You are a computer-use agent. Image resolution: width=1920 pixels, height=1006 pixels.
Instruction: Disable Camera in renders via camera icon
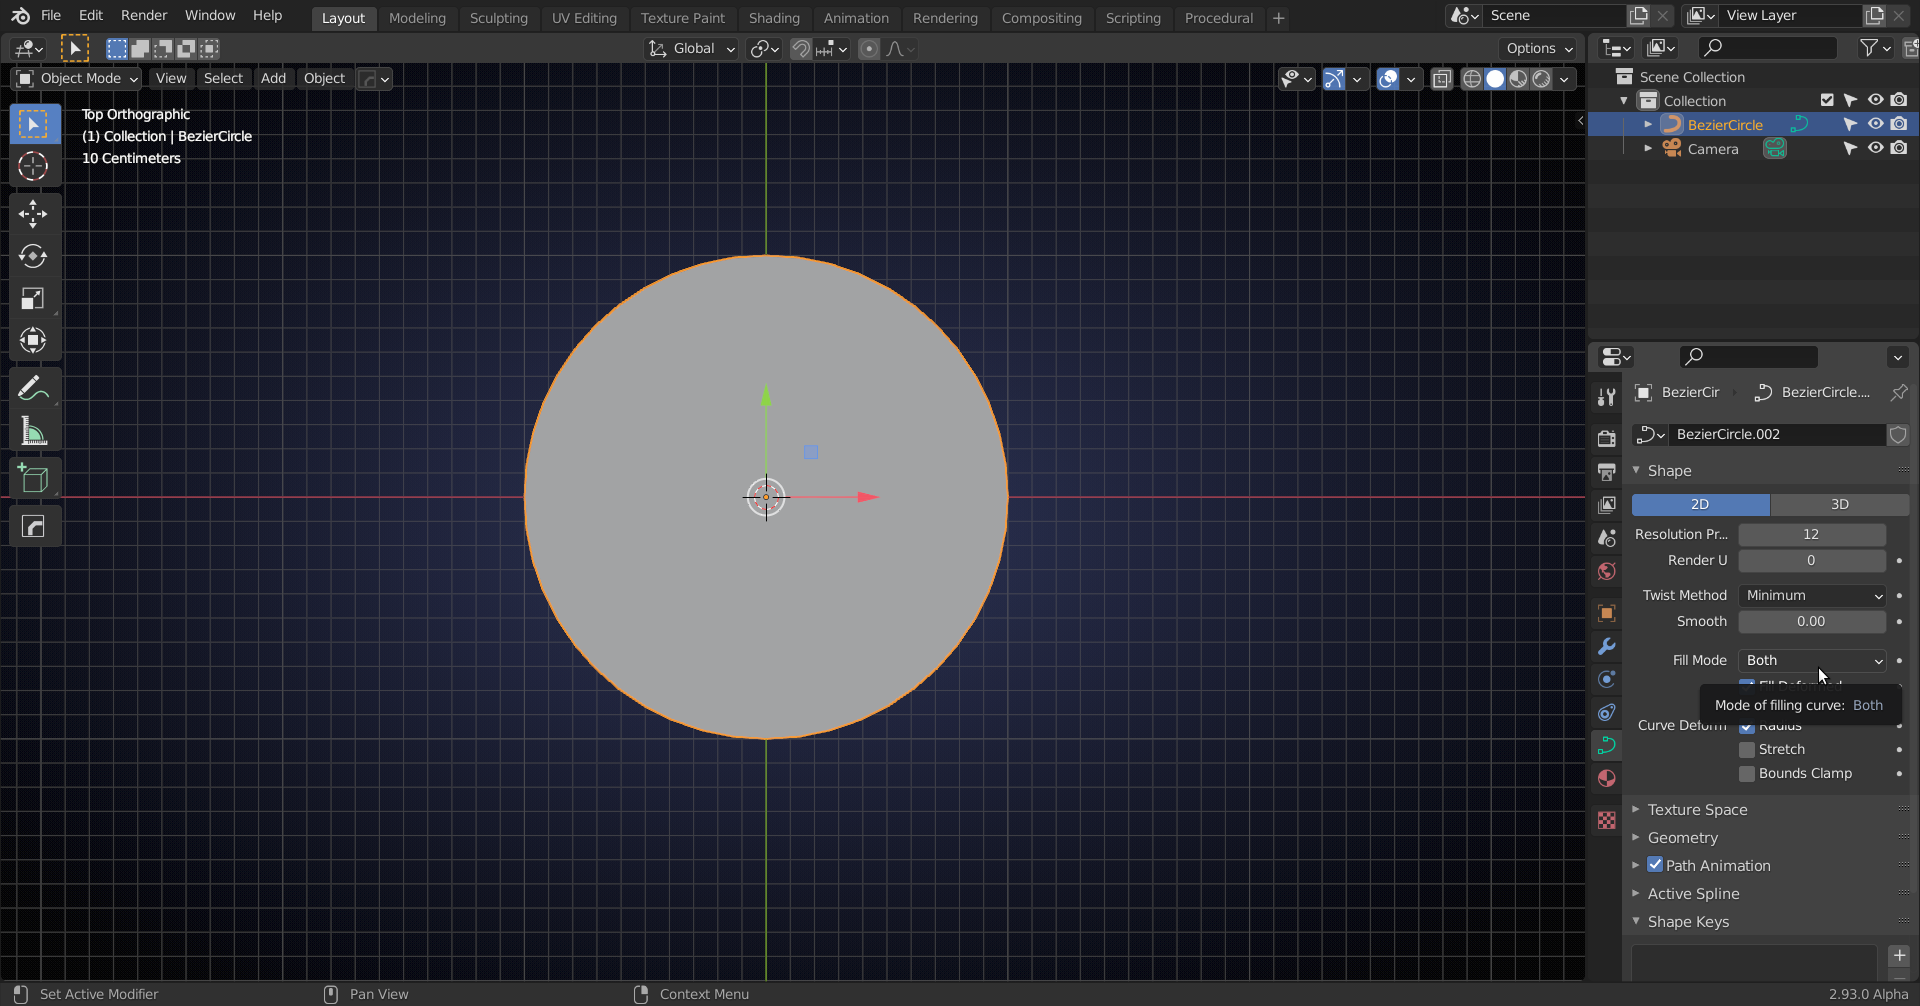pos(1899,148)
